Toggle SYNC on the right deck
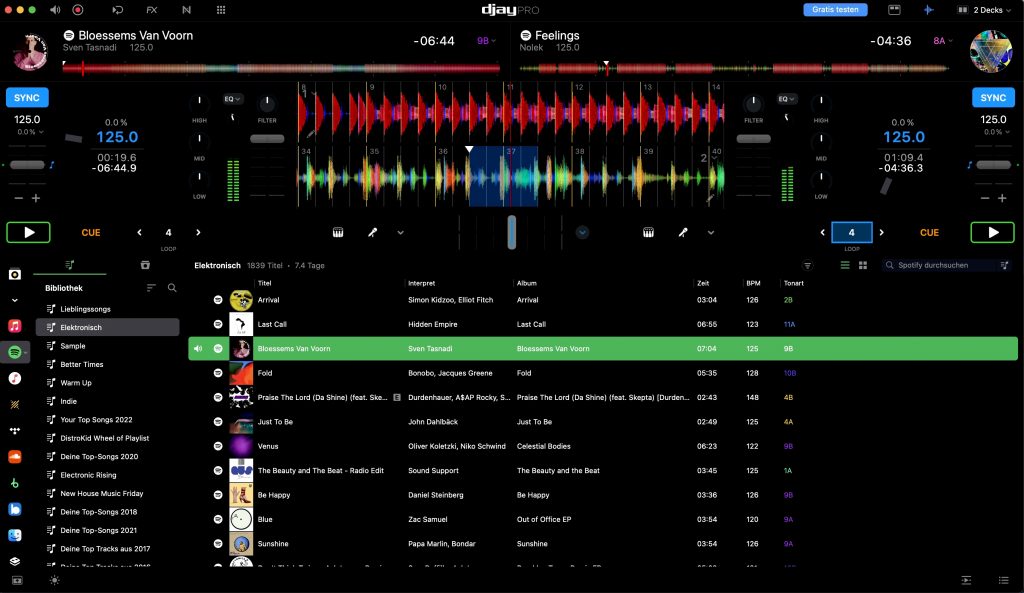The height and width of the screenshot is (593, 1024). tap(993, 98)
